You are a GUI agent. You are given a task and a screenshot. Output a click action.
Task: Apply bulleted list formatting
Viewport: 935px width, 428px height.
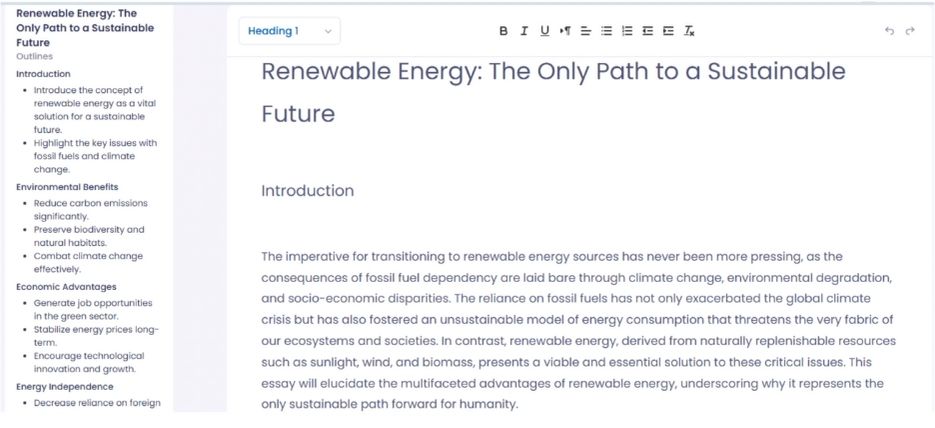point(606,31)
